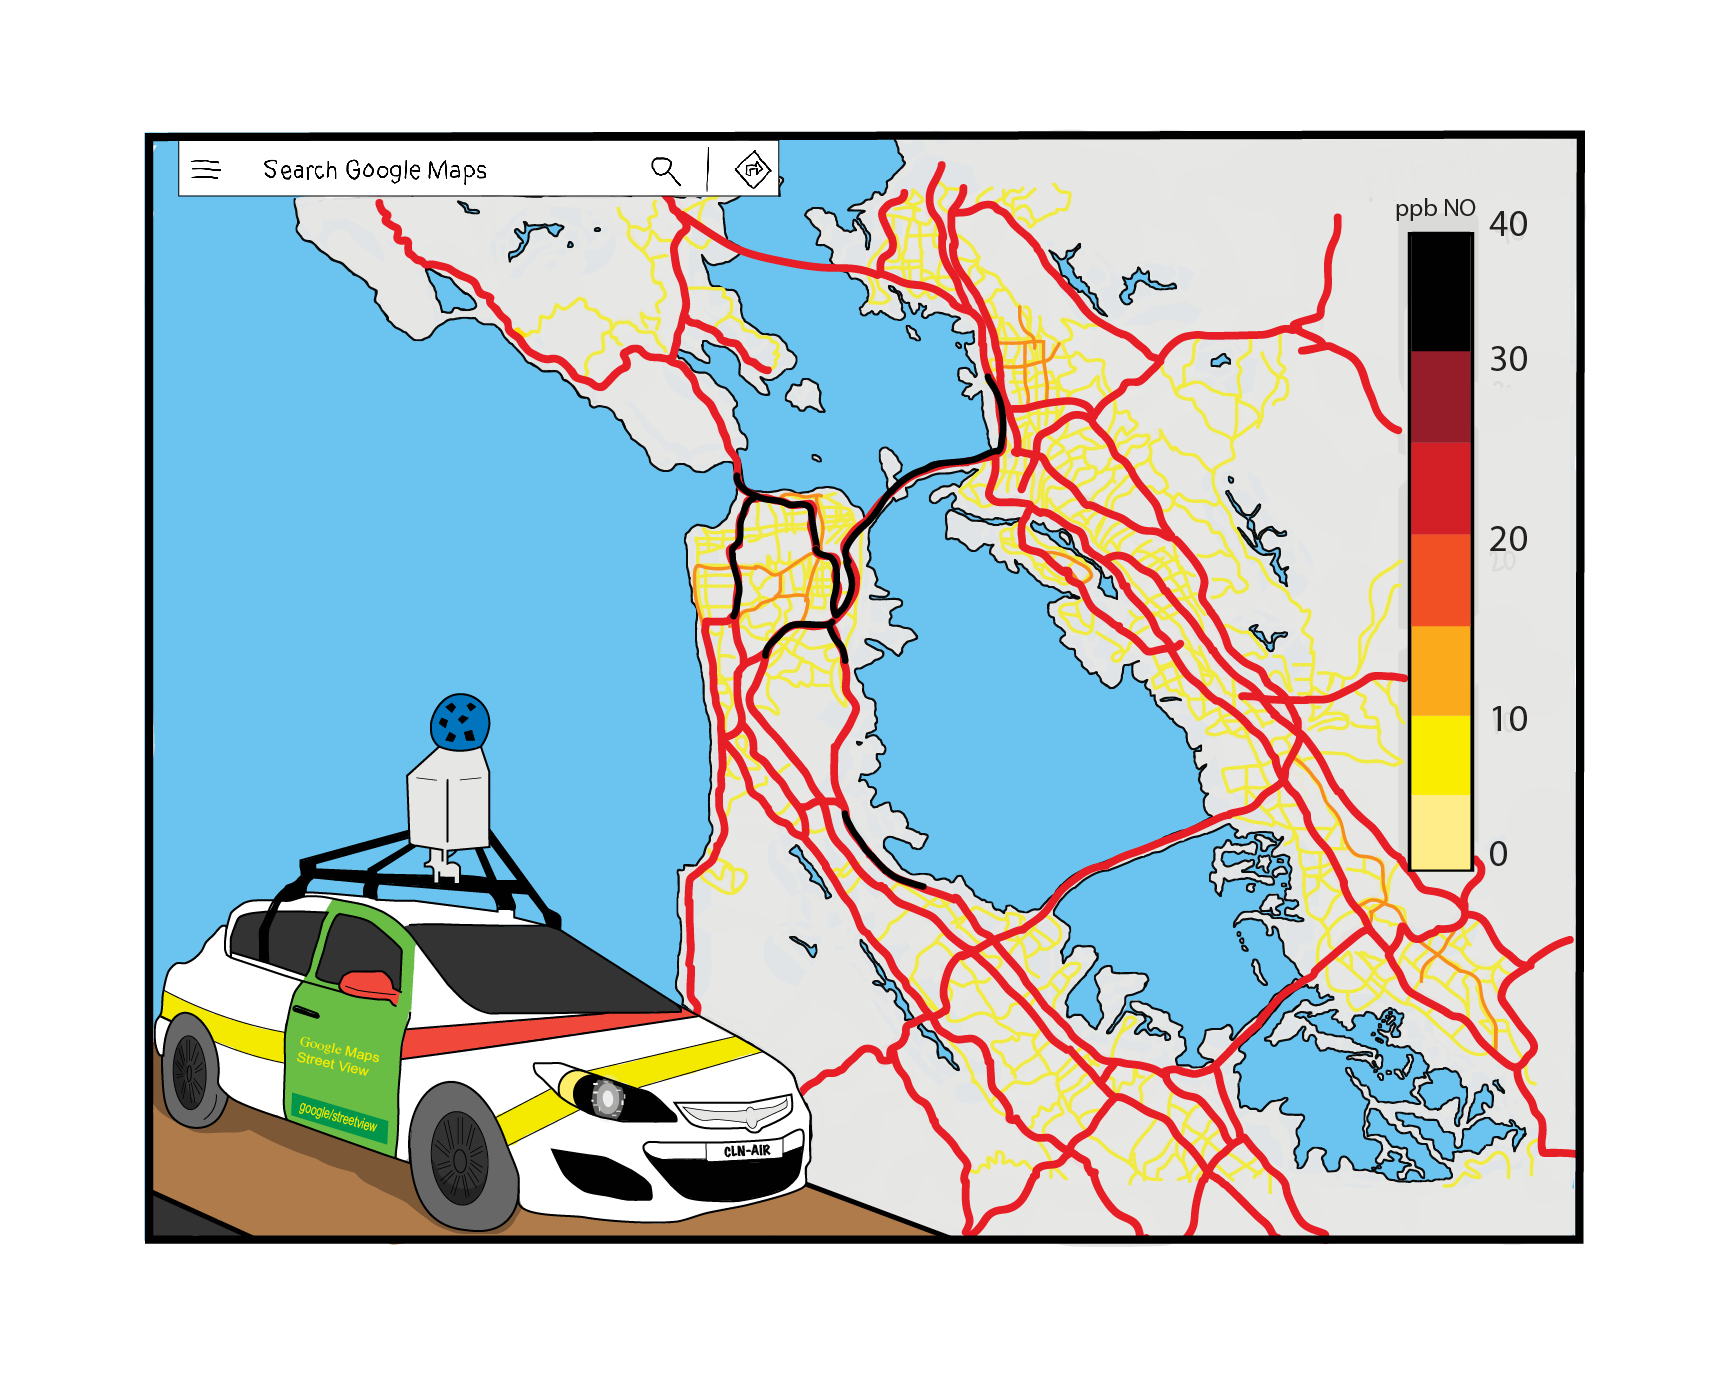This screenshot has width=1730, height=1380.
Task: Click the '30' scale value
Action: click(x=1508, y=359)
